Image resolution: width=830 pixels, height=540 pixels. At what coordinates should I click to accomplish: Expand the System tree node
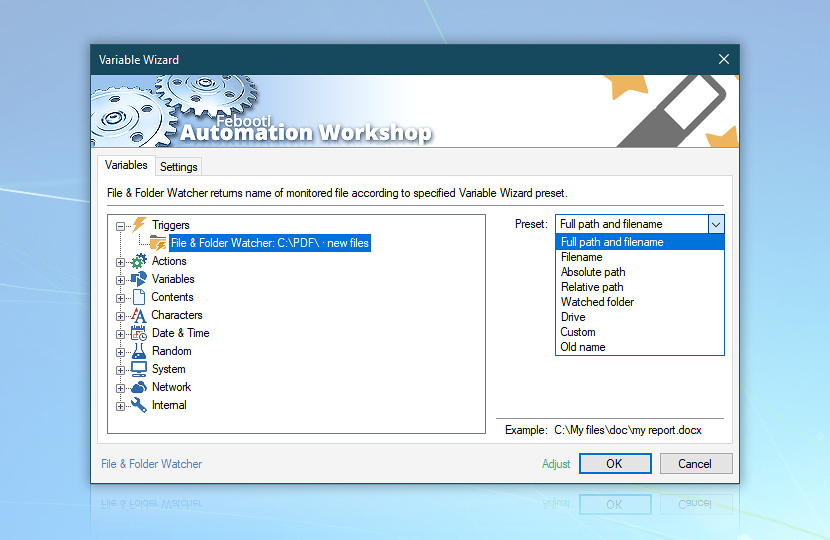(x=121, y=370)
